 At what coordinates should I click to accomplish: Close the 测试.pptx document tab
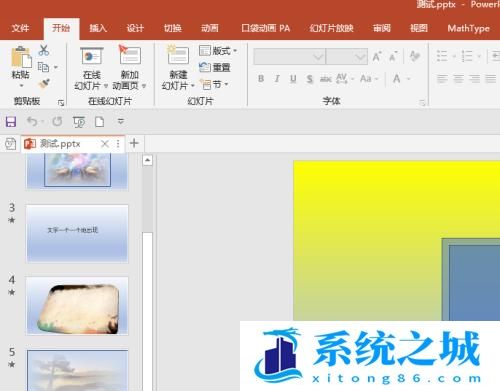(x=105, y=144)
